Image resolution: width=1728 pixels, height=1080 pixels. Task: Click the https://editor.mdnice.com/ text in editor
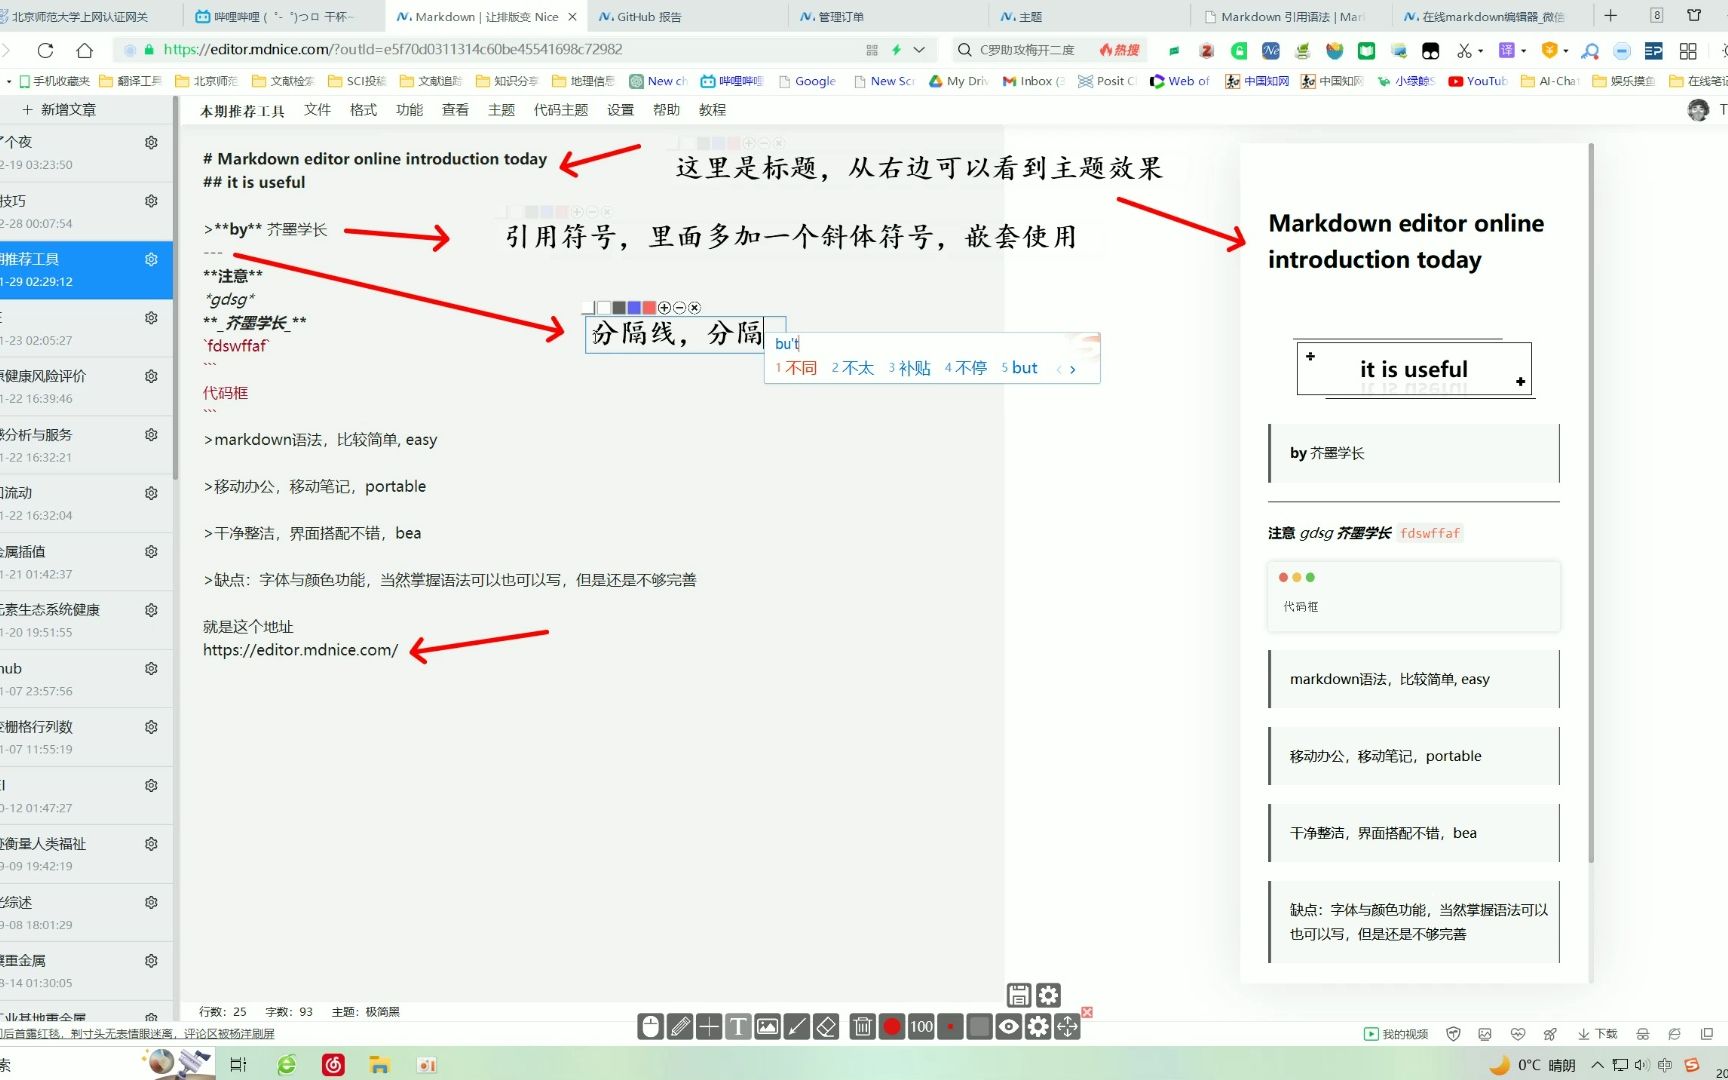pyautogui.click(x=300, y=650)
